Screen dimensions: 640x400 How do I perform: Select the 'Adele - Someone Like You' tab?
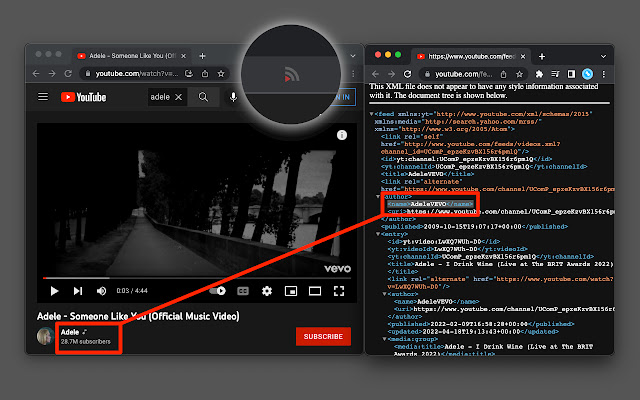pos(132,56)
